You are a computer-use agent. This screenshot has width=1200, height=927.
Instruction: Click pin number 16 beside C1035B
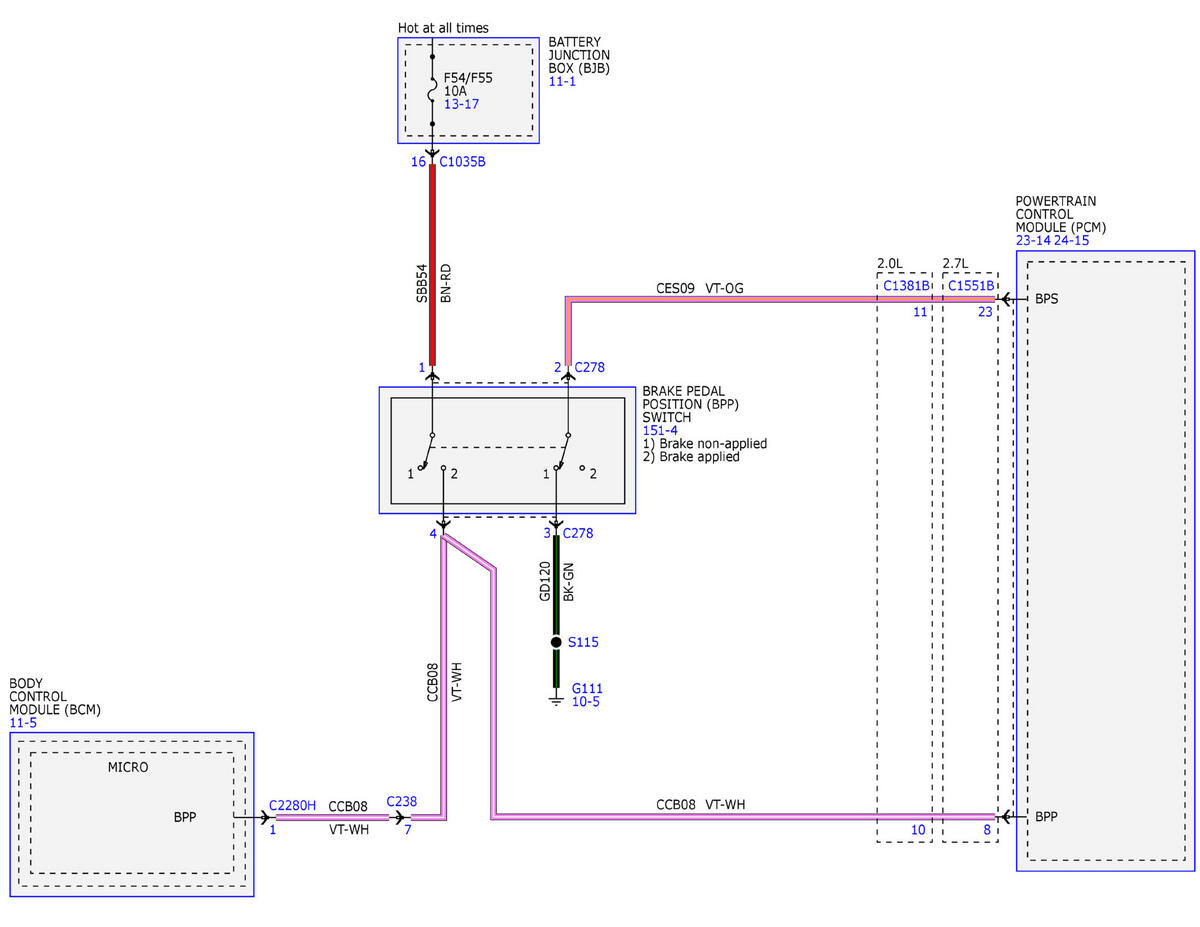point(419,161)
